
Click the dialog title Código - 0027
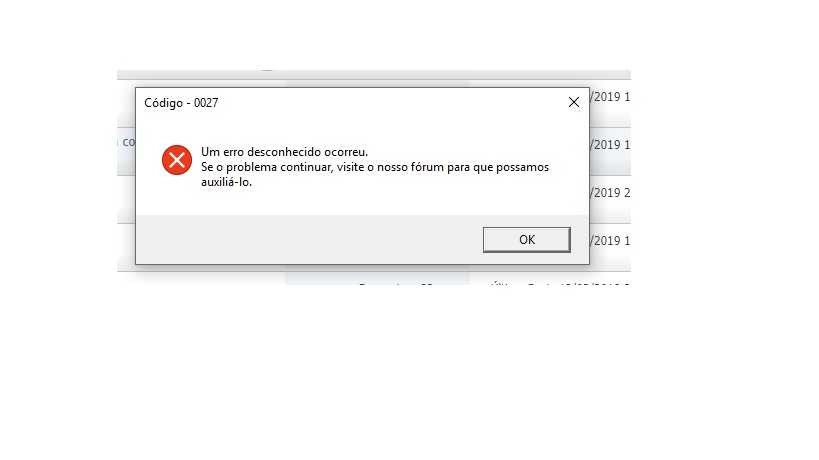point(181,103)
